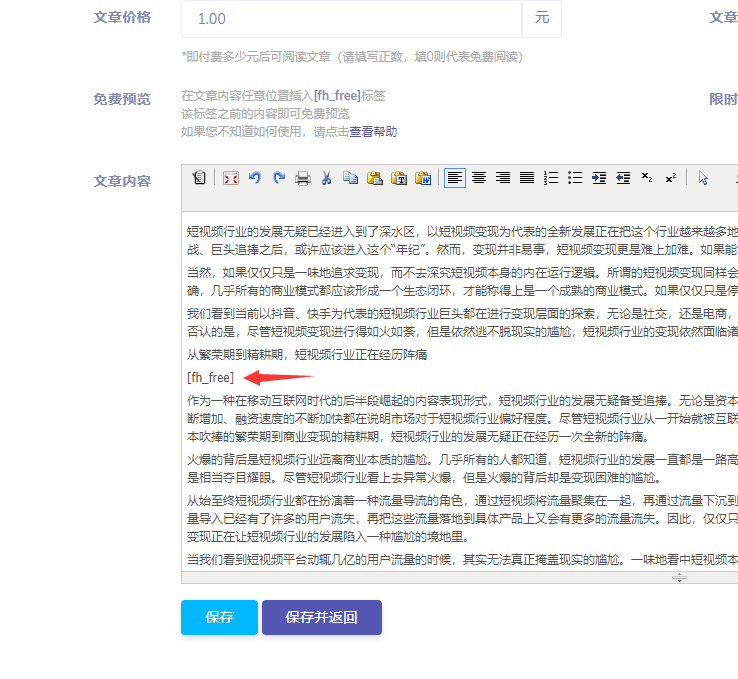This screenshot has height=679, width=738.
Task: Click the redo arrow icon
Action: (279, 178)
